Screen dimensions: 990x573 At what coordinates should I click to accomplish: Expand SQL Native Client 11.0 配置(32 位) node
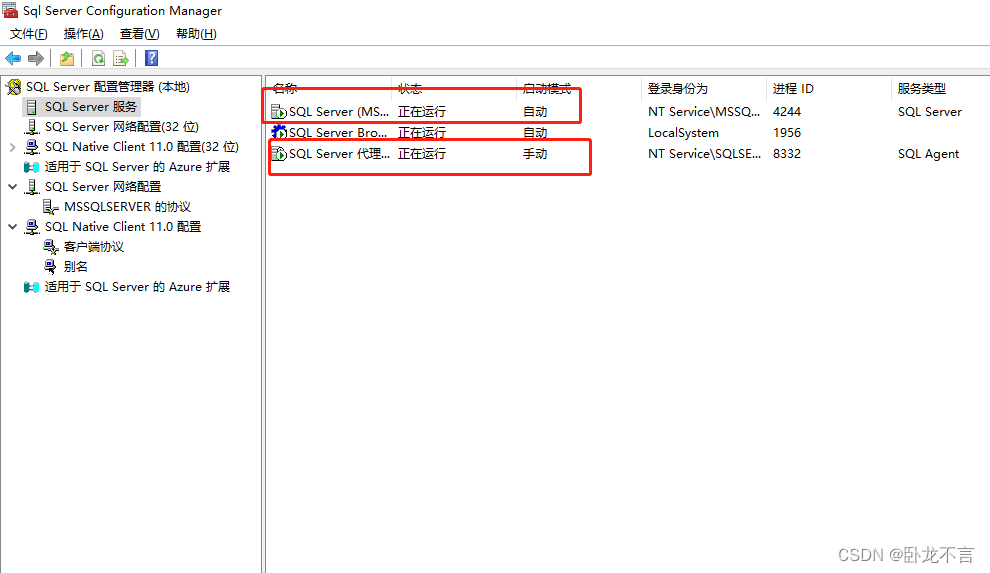[x=13, y=147]
